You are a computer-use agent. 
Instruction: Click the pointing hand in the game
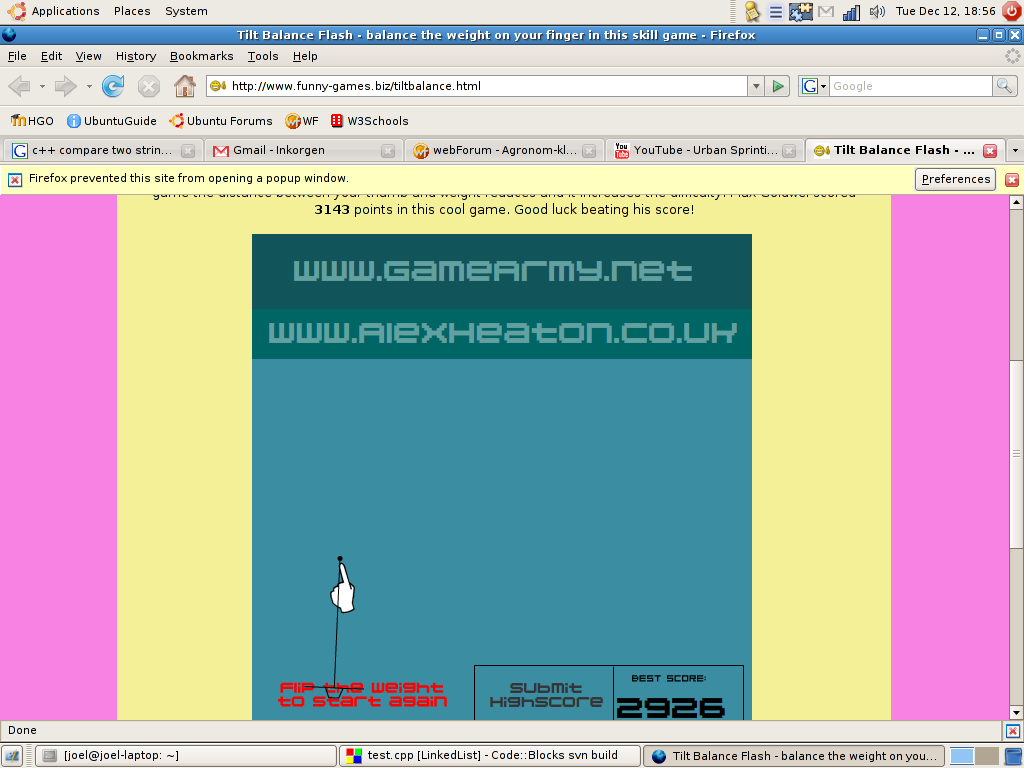343,589
